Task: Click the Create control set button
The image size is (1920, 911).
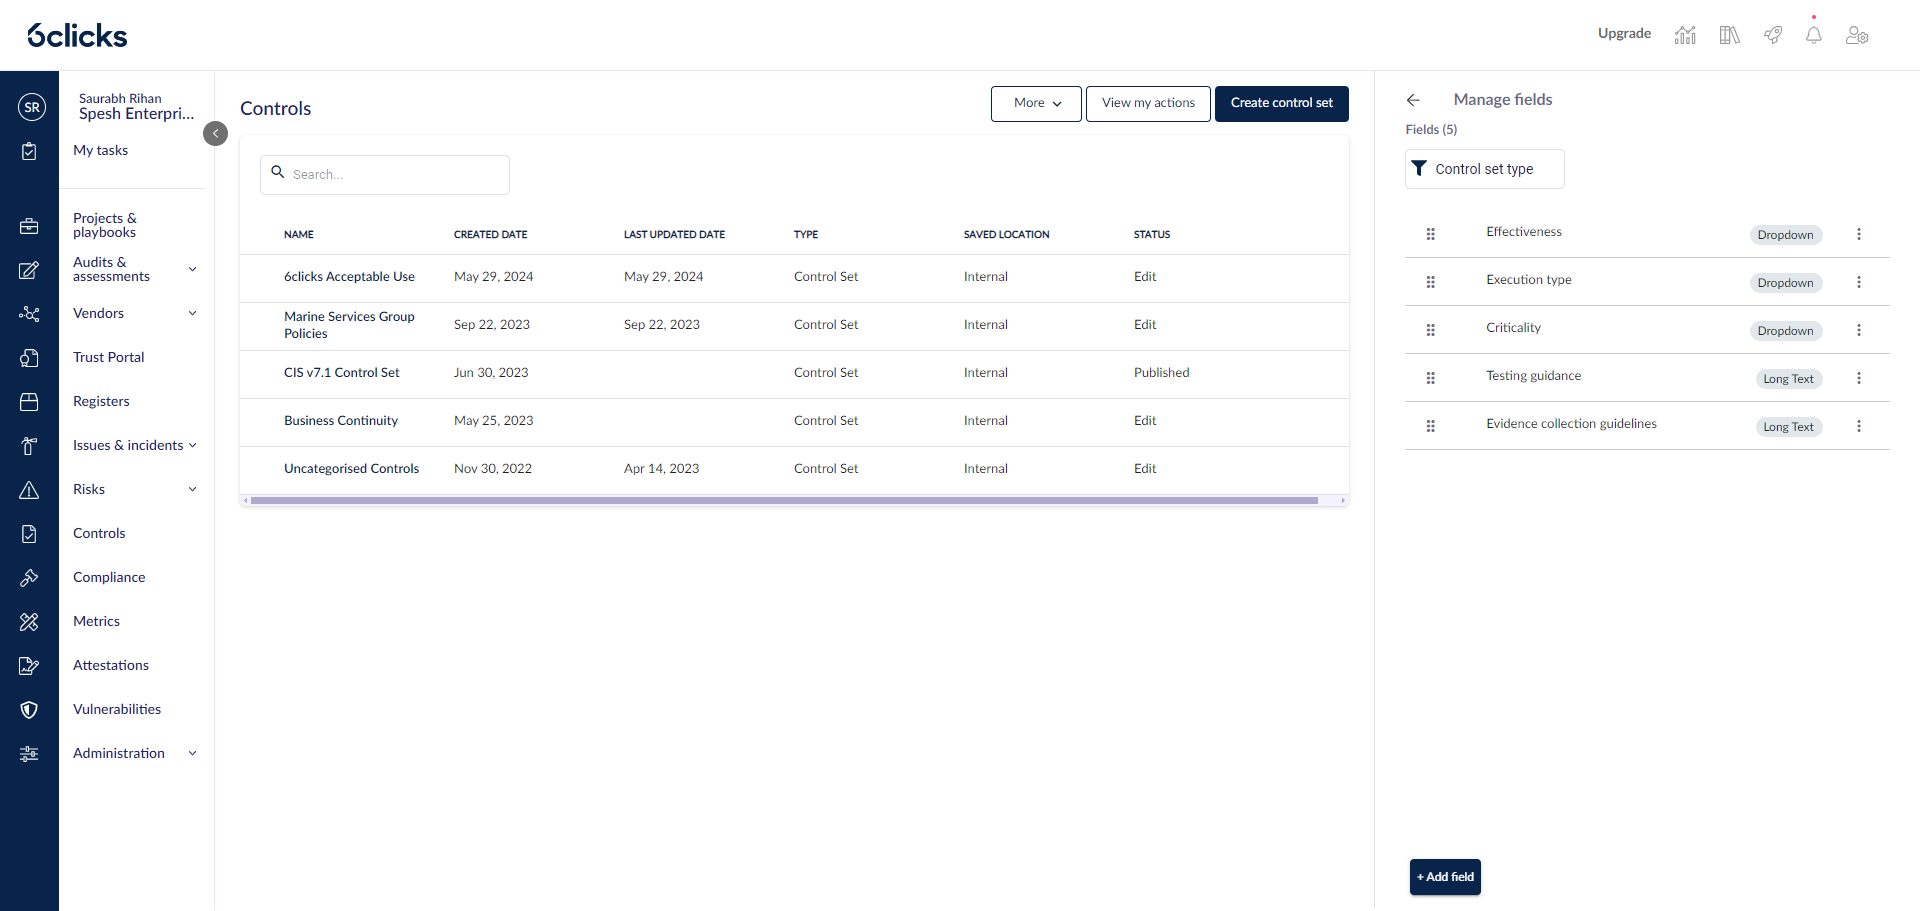Action: pos(1281,103)
